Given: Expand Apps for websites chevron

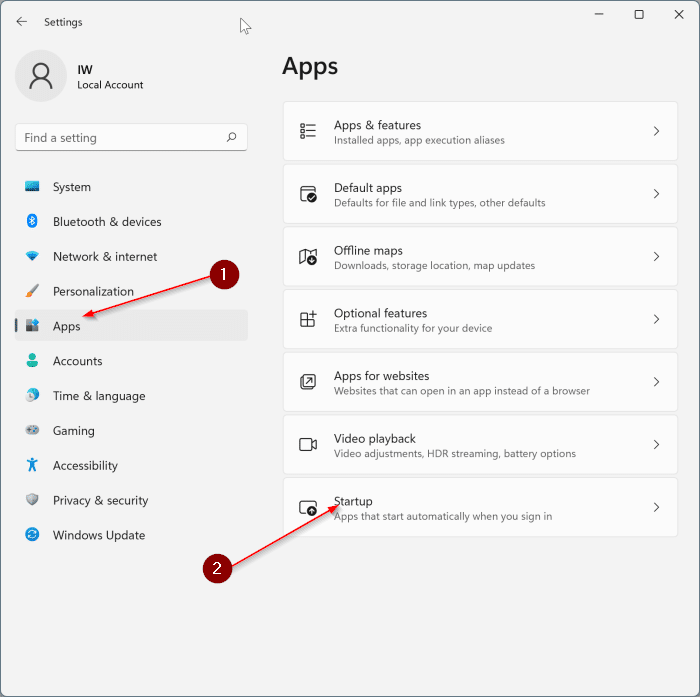Looking at the screenshot, I should pos(656,382).
